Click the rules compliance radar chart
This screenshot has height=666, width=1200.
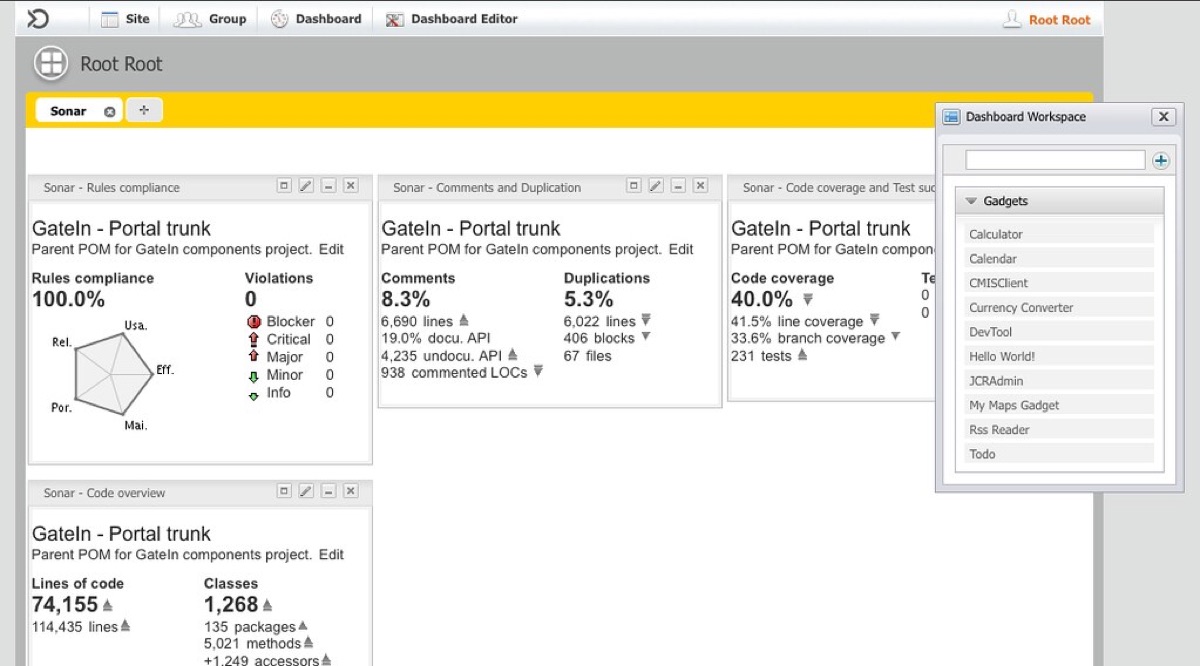[112, 374]
